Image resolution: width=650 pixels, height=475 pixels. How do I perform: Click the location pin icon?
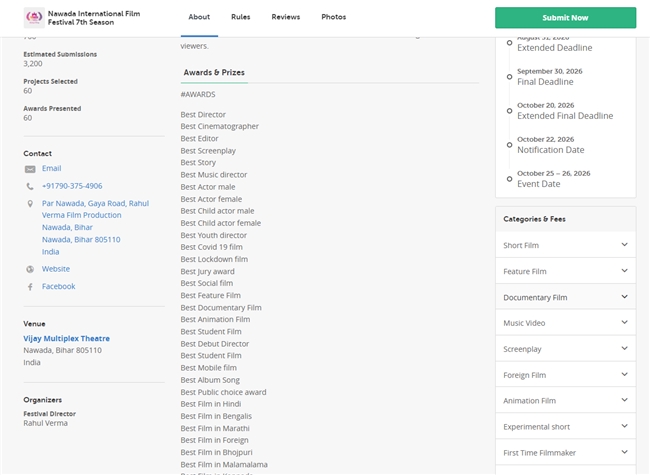pos(30,203)
